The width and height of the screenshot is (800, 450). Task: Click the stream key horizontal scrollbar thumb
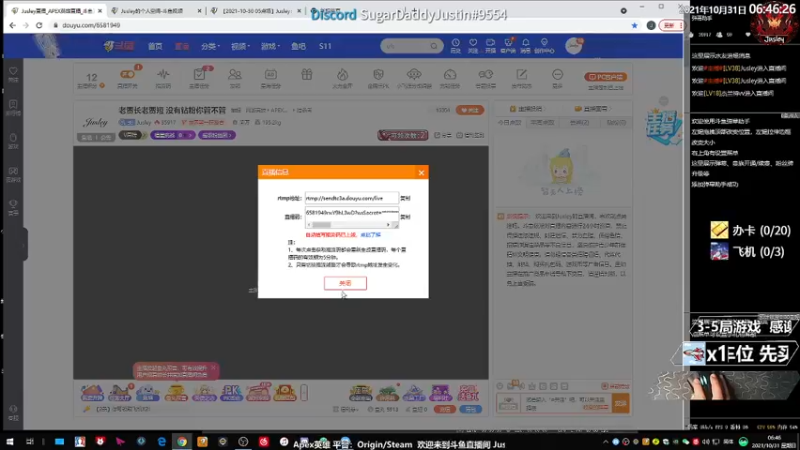pos(321,224)
